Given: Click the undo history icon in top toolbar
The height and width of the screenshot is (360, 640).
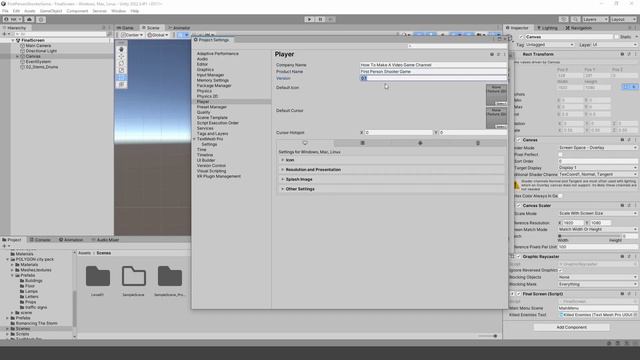Looking at the screenshot, I should click(564, 19).
